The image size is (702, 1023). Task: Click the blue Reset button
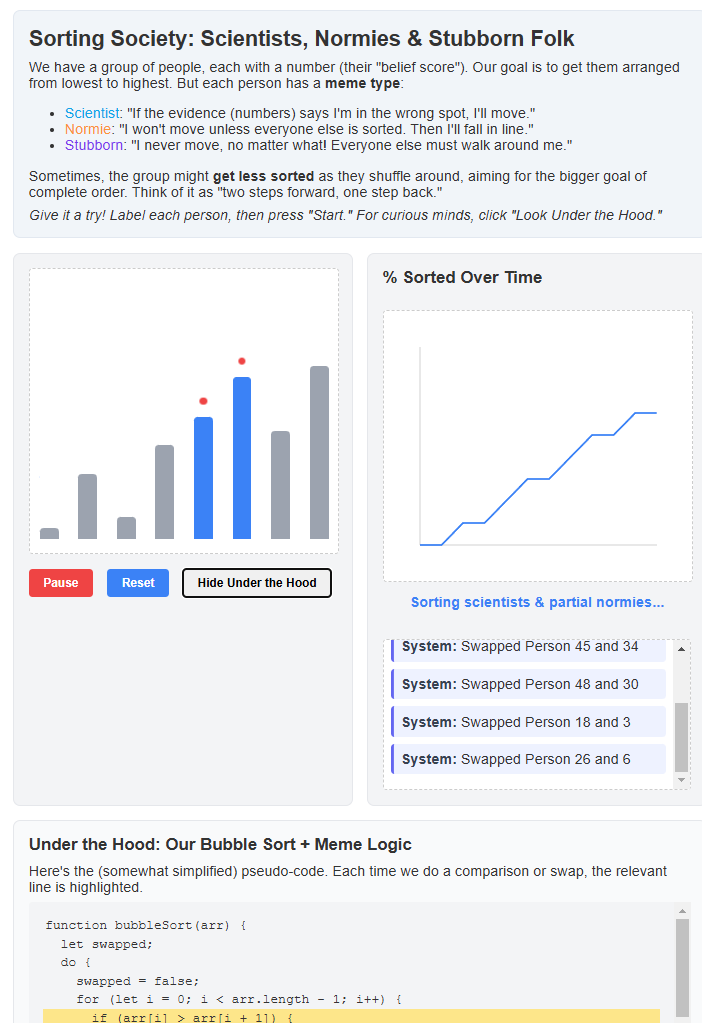click(138, 583)
